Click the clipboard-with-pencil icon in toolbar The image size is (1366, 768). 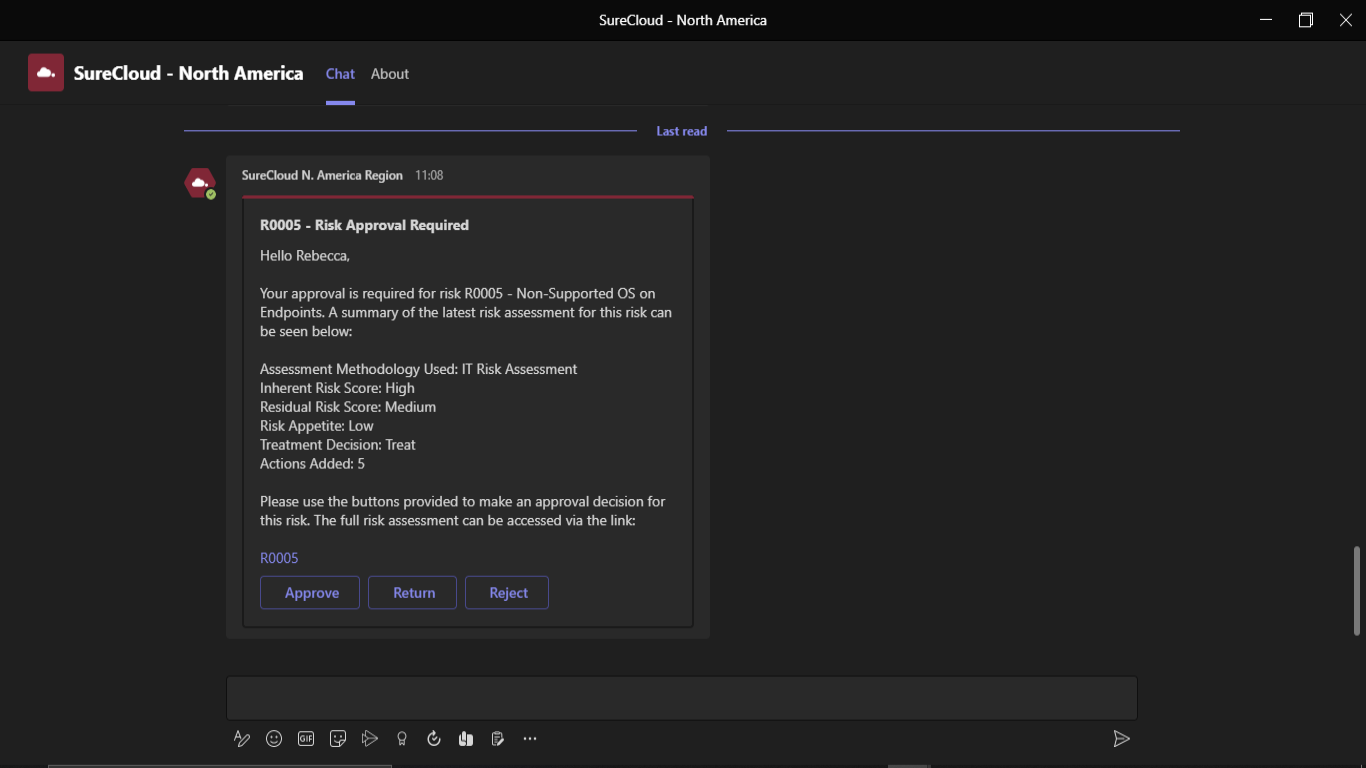(498, 739)
